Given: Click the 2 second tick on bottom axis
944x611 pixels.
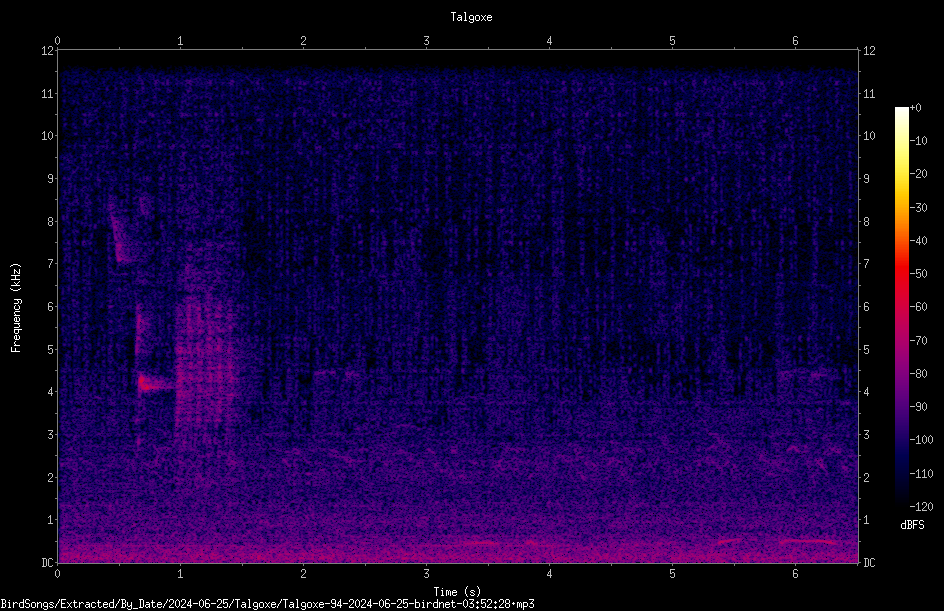Looking at the screenshot, I should 303,574.
